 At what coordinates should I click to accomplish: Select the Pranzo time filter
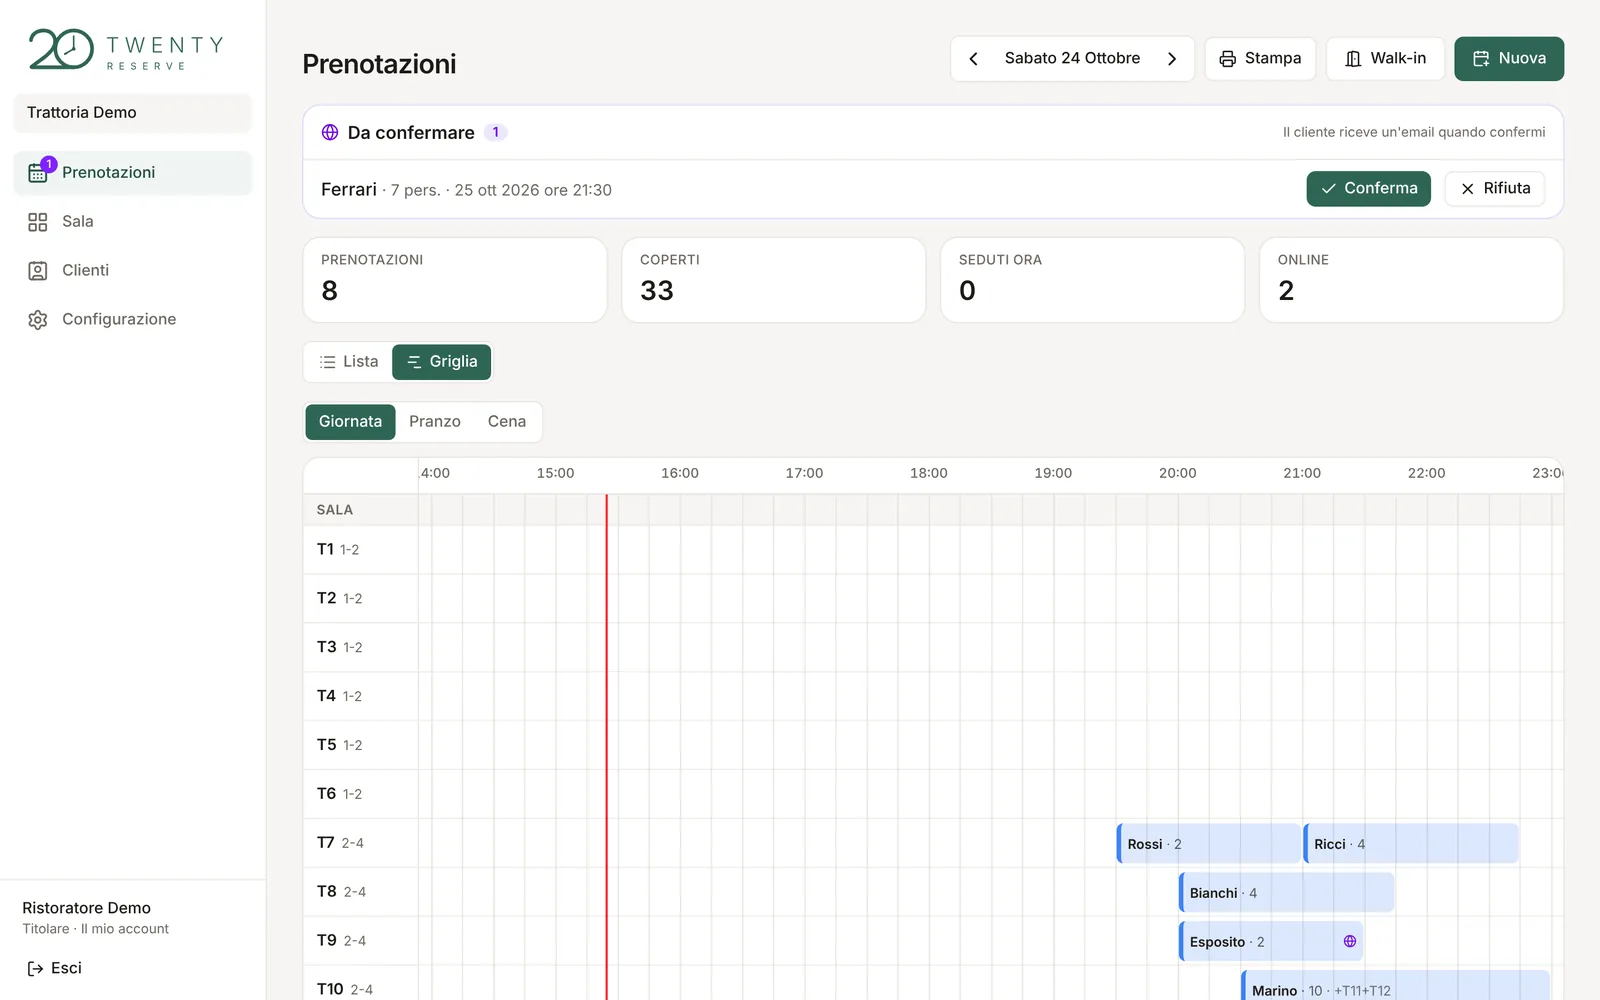pos(435,422)
